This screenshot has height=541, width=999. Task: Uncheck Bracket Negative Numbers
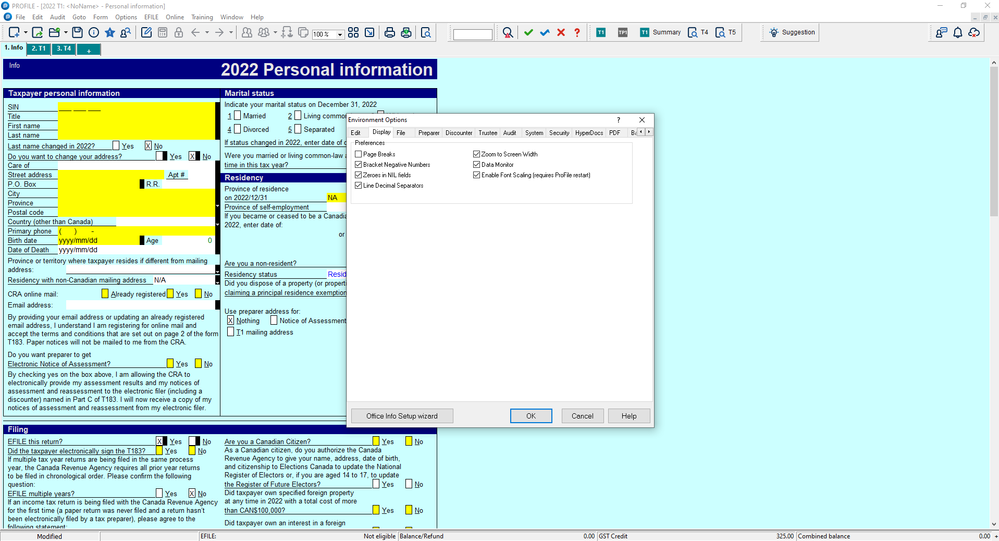[x=358, y=164]
